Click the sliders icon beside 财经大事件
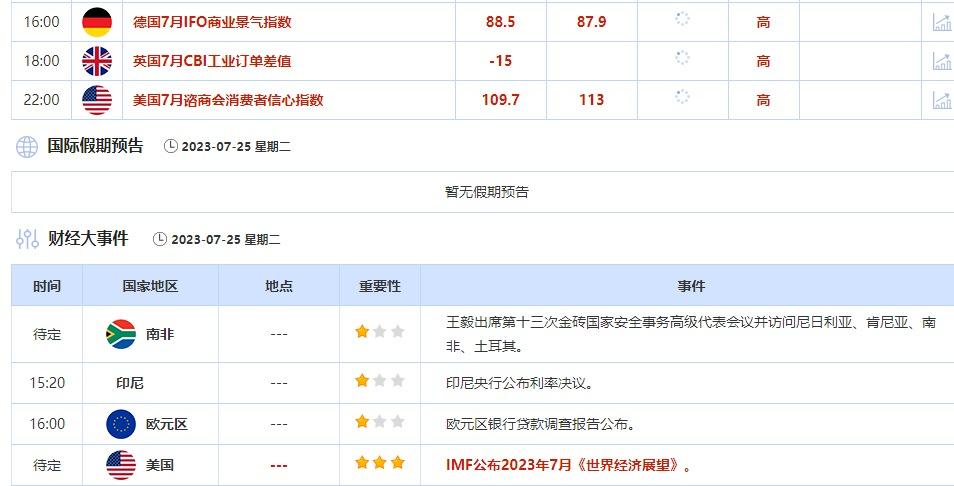Screen dimensions: 954x486 pos(27,239)
